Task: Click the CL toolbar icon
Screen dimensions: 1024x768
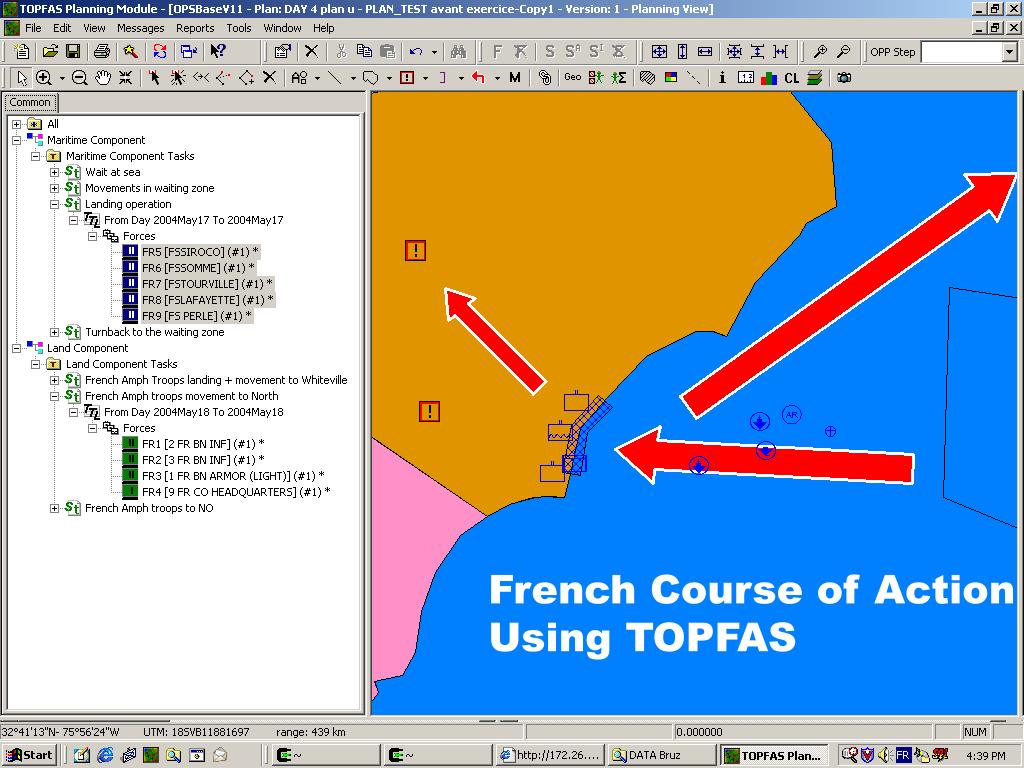Action: 792,78
